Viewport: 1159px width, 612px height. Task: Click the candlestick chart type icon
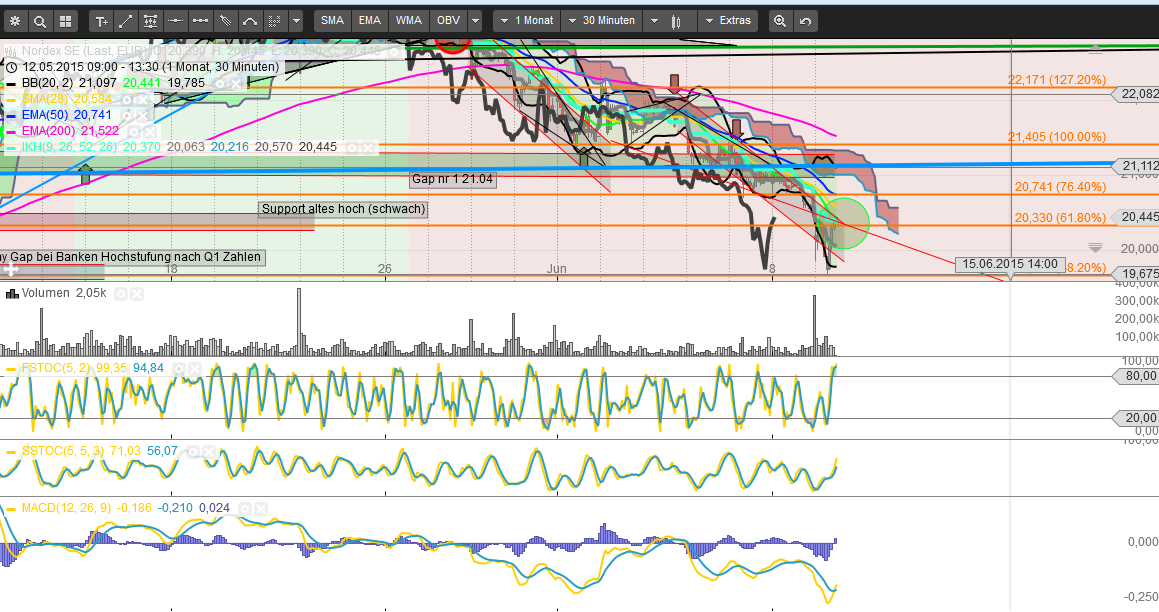pos(677,21)
